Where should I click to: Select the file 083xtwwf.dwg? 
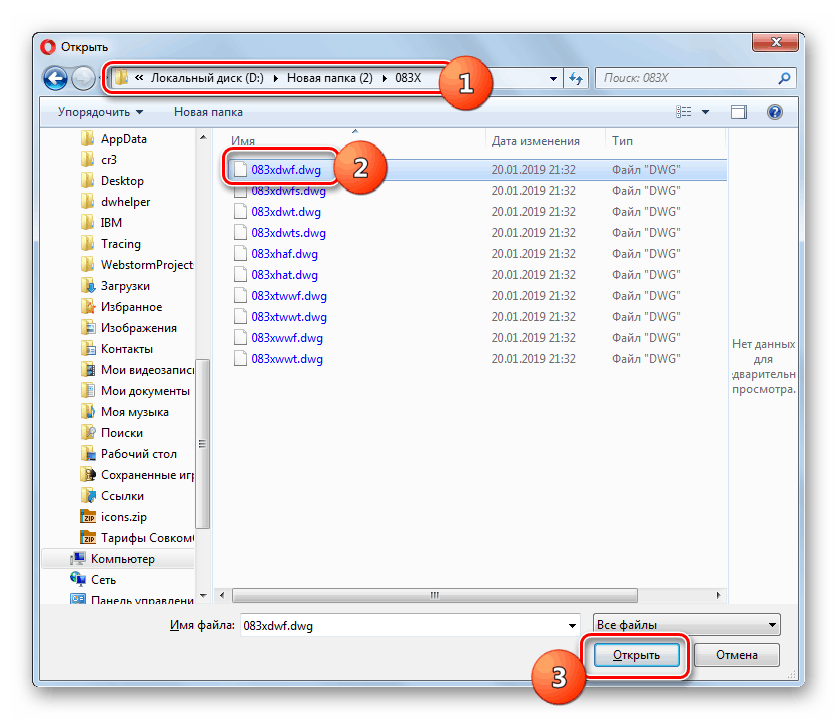pyautogui.click(x=289, y=296)
